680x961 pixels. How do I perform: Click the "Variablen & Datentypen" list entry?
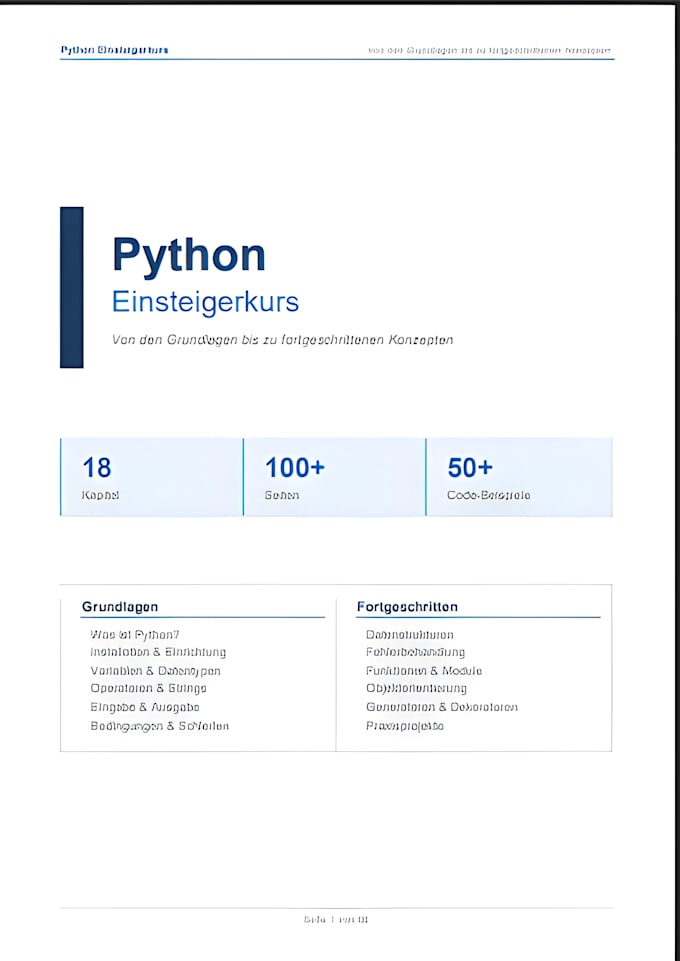tap(156, 671)
